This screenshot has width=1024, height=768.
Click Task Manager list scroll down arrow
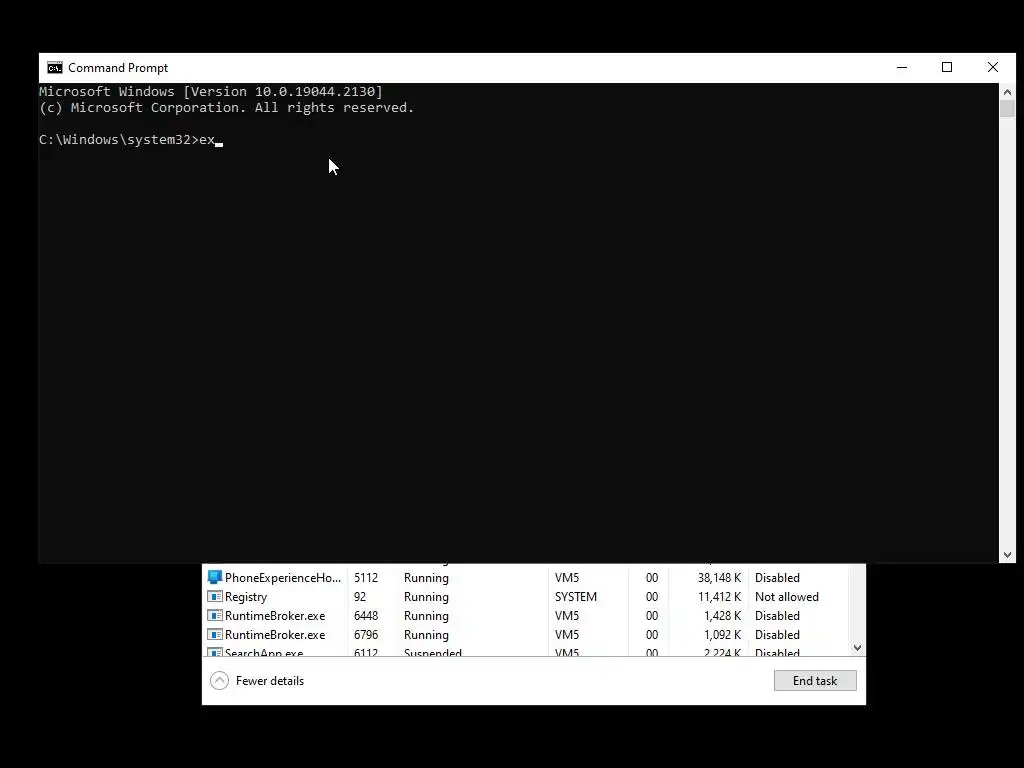point(857,647)
